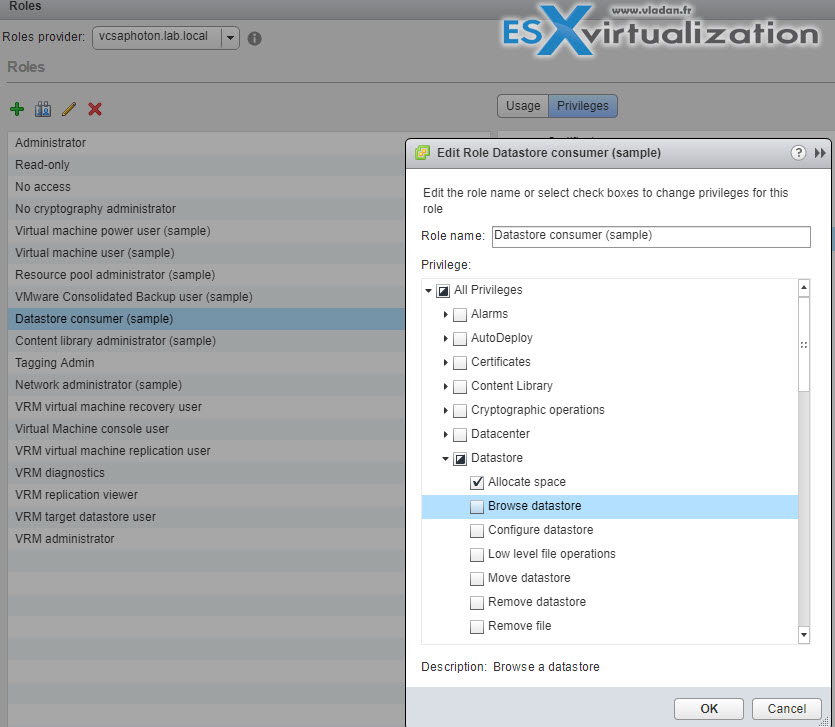Collapse the Datastore privilege group
The width and height of the screenshot is (835, 727).
445,459
